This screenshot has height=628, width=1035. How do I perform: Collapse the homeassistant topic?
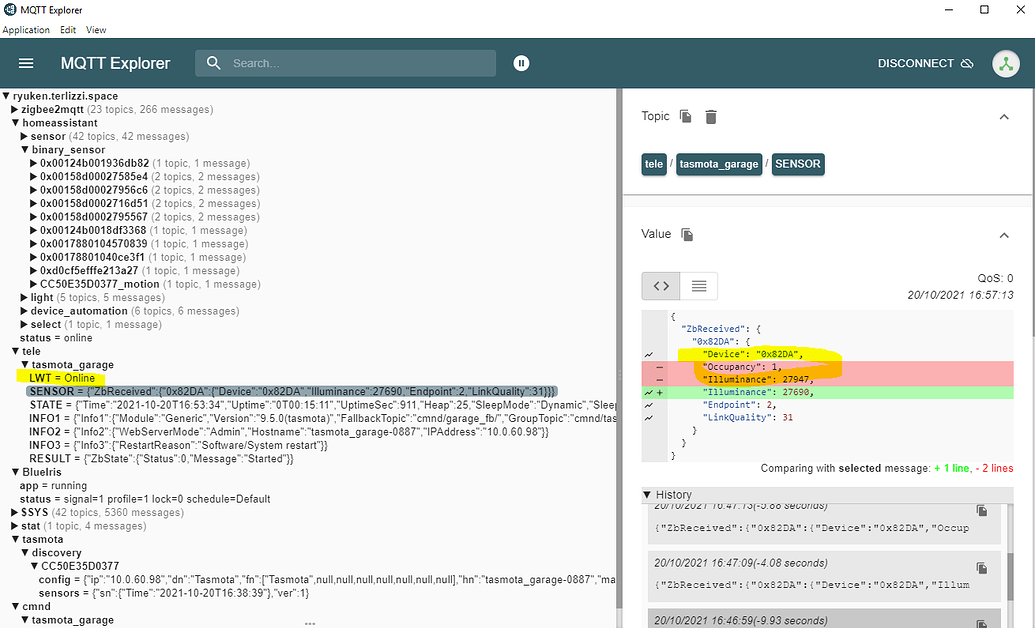tap(15, 123)
